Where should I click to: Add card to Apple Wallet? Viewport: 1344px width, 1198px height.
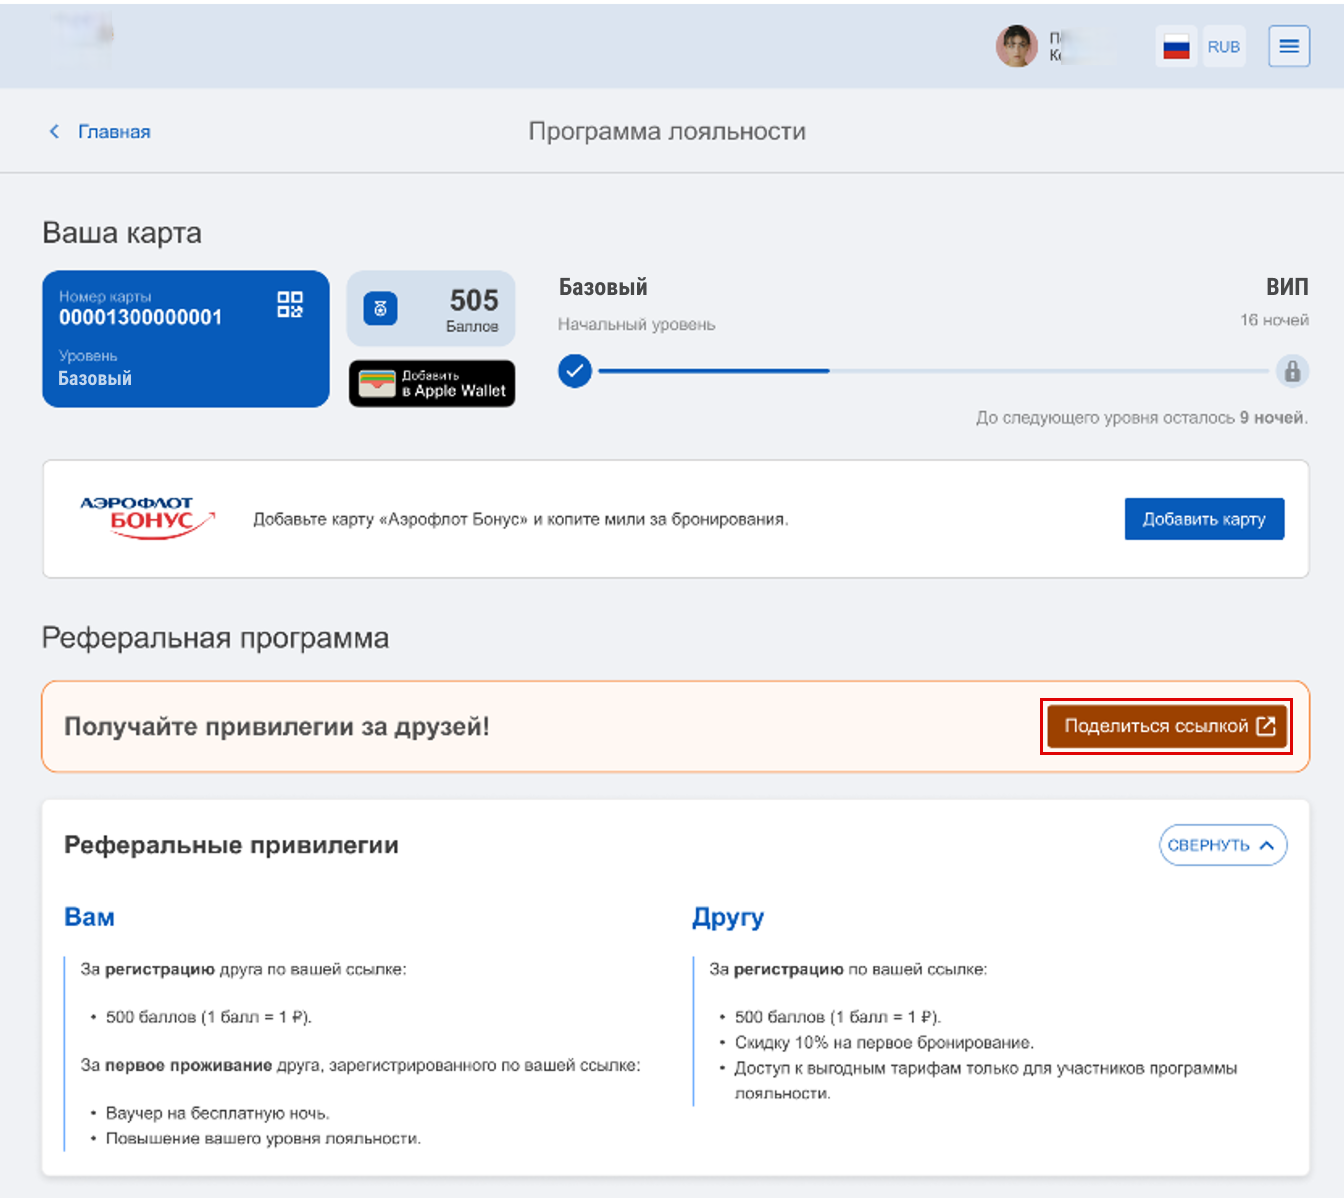click(x=432, y=384)
